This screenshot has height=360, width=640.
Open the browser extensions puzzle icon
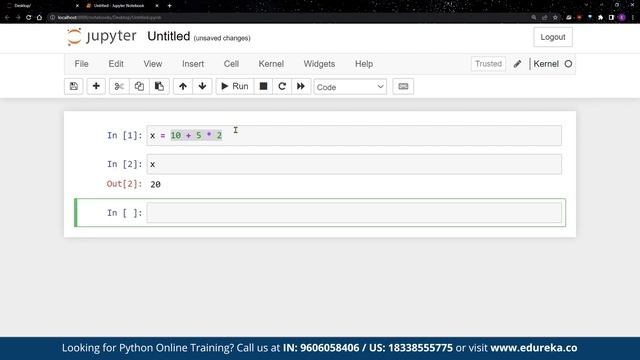pos(600,18)
